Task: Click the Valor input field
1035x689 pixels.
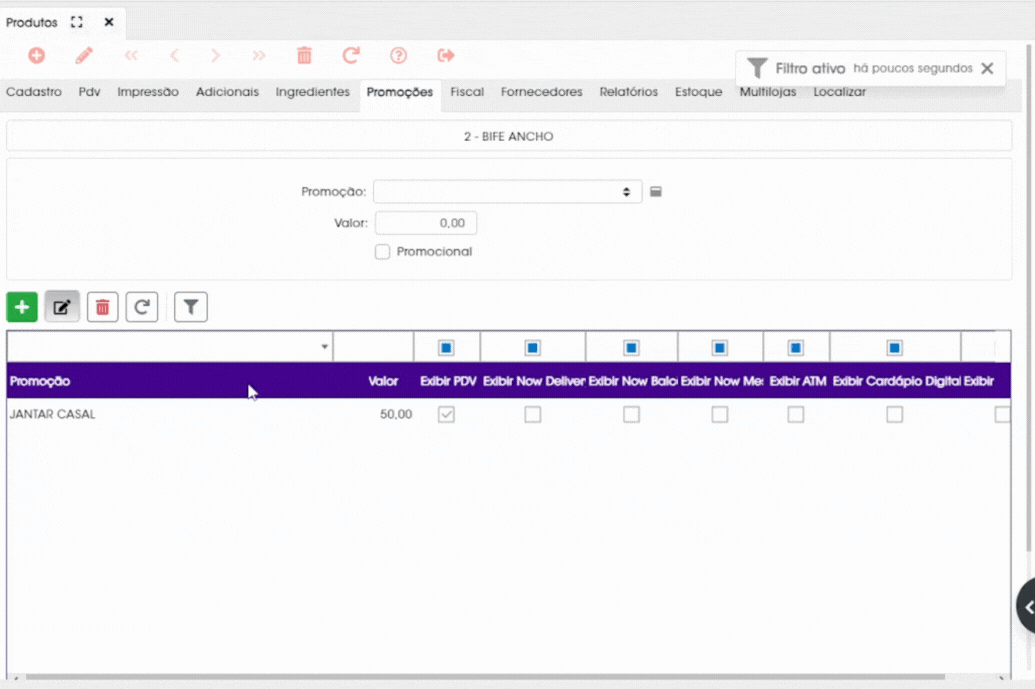Action: [x=426, y=223]
